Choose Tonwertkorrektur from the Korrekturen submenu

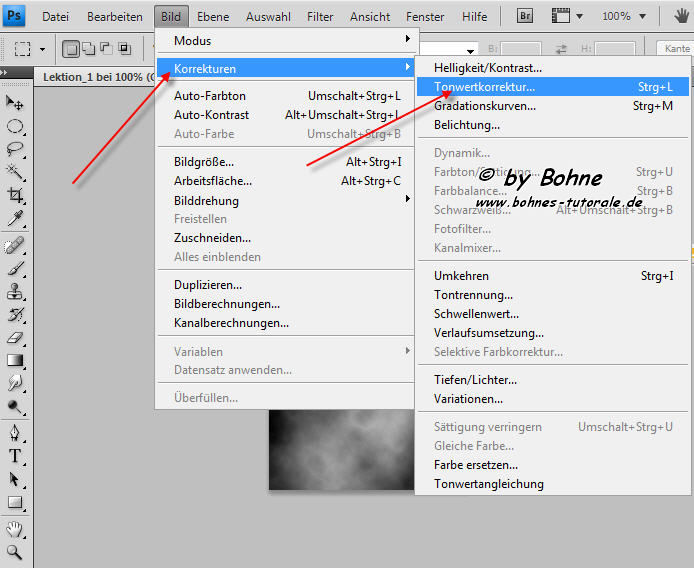[x=484, y=87]
